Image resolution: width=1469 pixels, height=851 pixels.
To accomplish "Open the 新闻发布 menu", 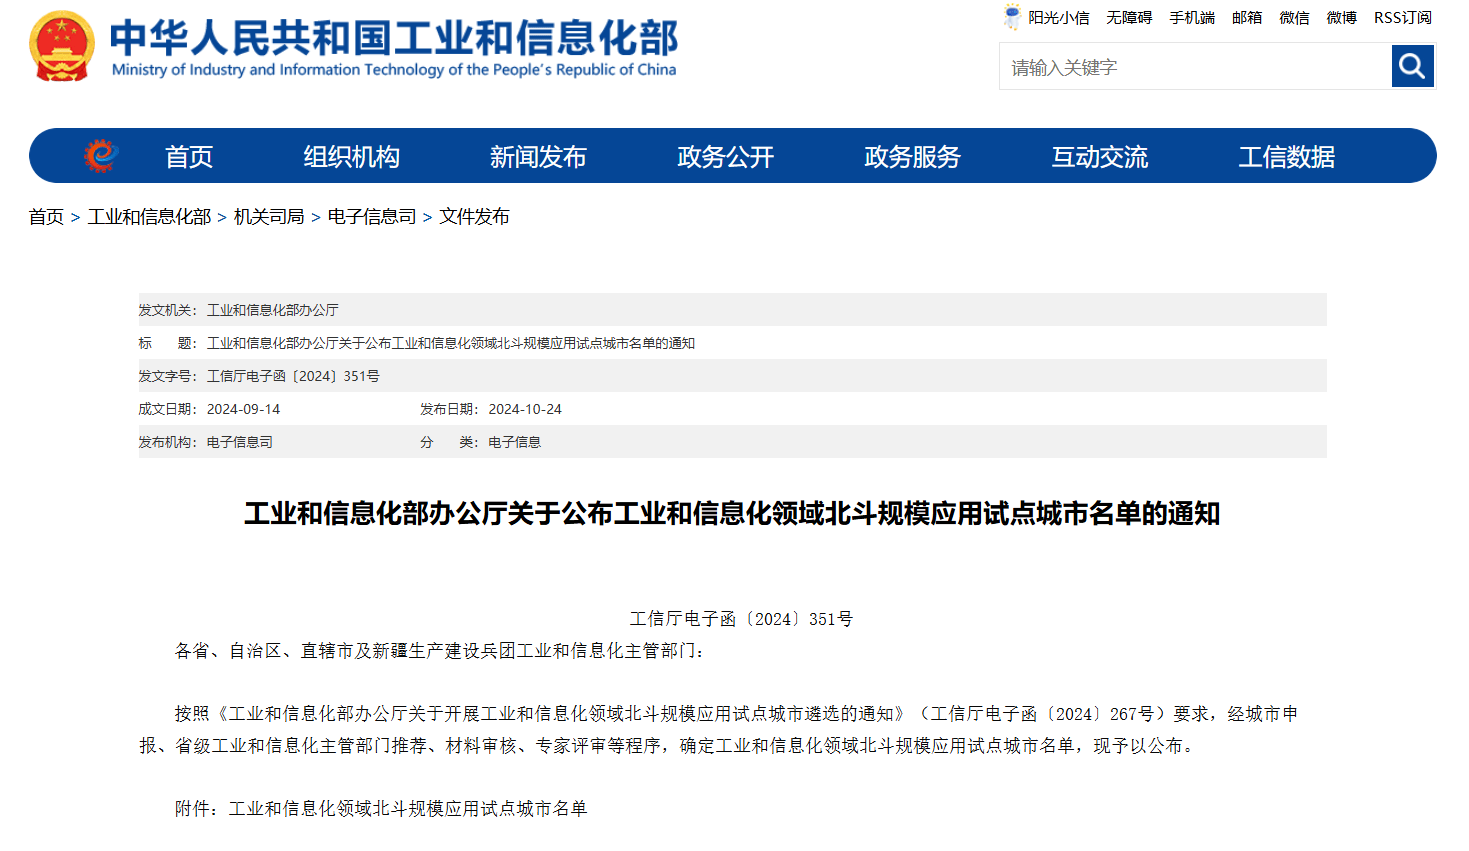I will click(538, 157).
